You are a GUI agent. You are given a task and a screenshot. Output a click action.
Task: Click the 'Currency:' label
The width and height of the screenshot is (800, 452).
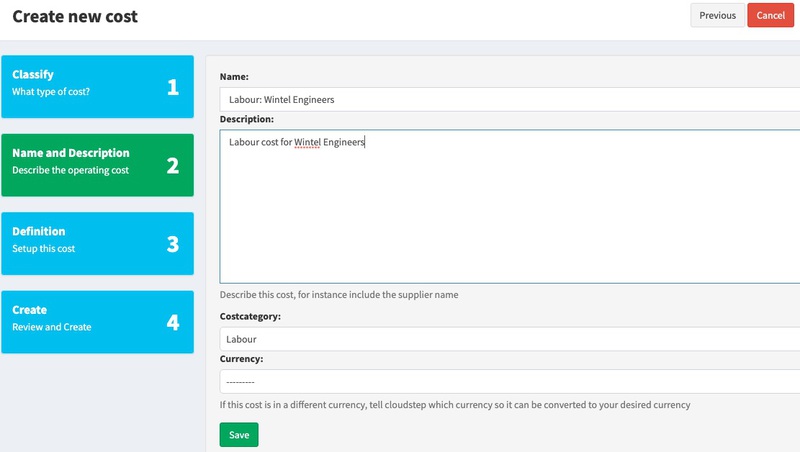click(241, 359)
